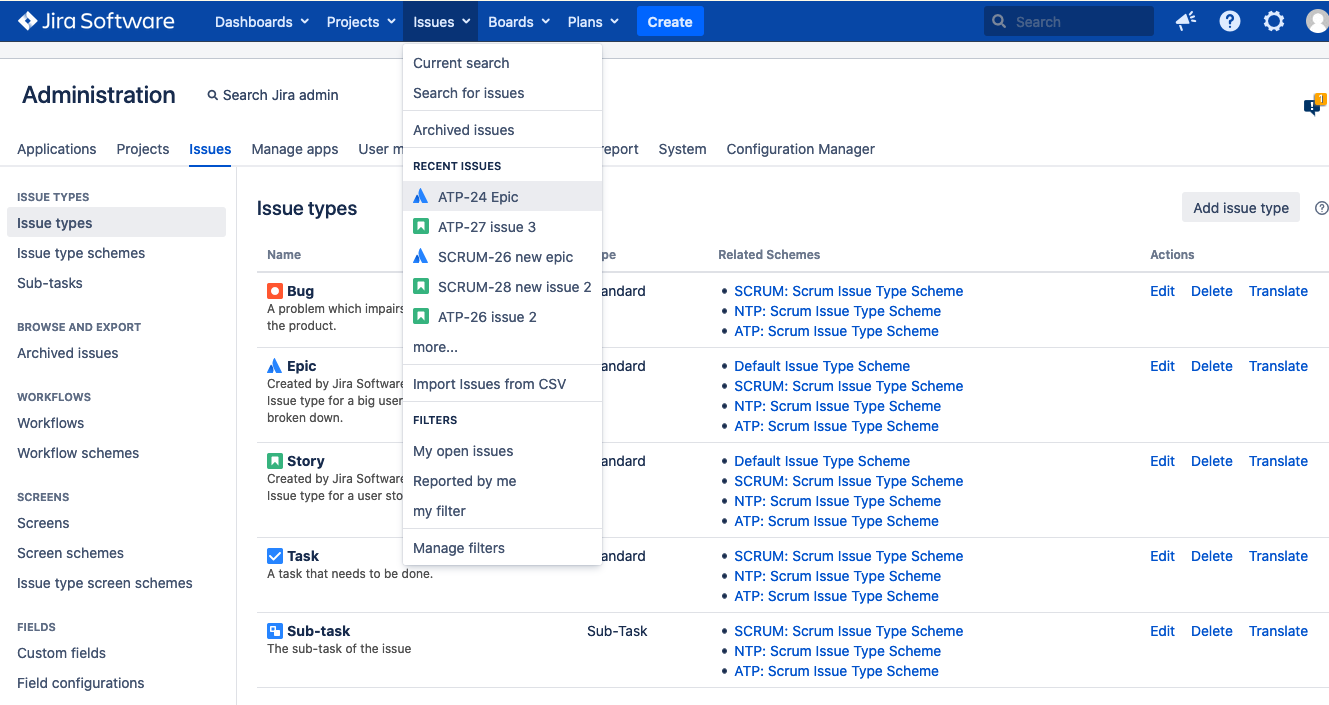Image resolution: width=1329 pixels, height=705 pixels.
Task: Click Add issue type button
Action: (x=1241, y=208)
